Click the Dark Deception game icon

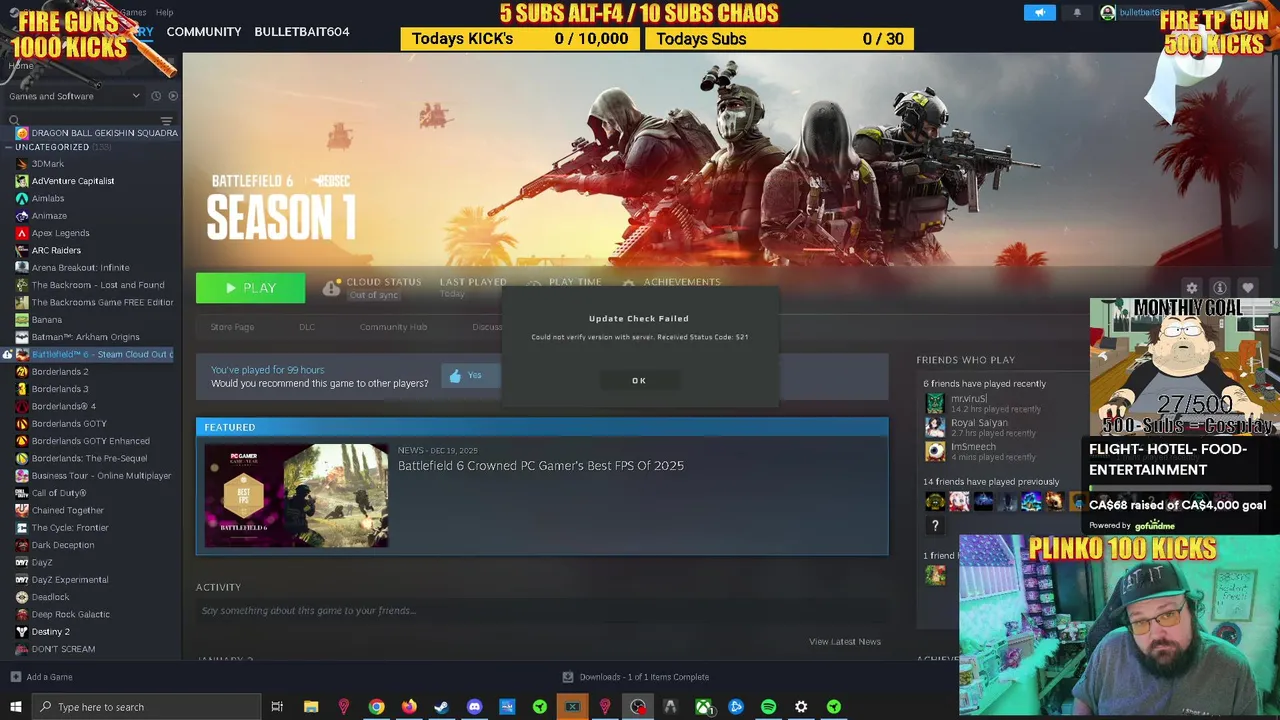21,545
